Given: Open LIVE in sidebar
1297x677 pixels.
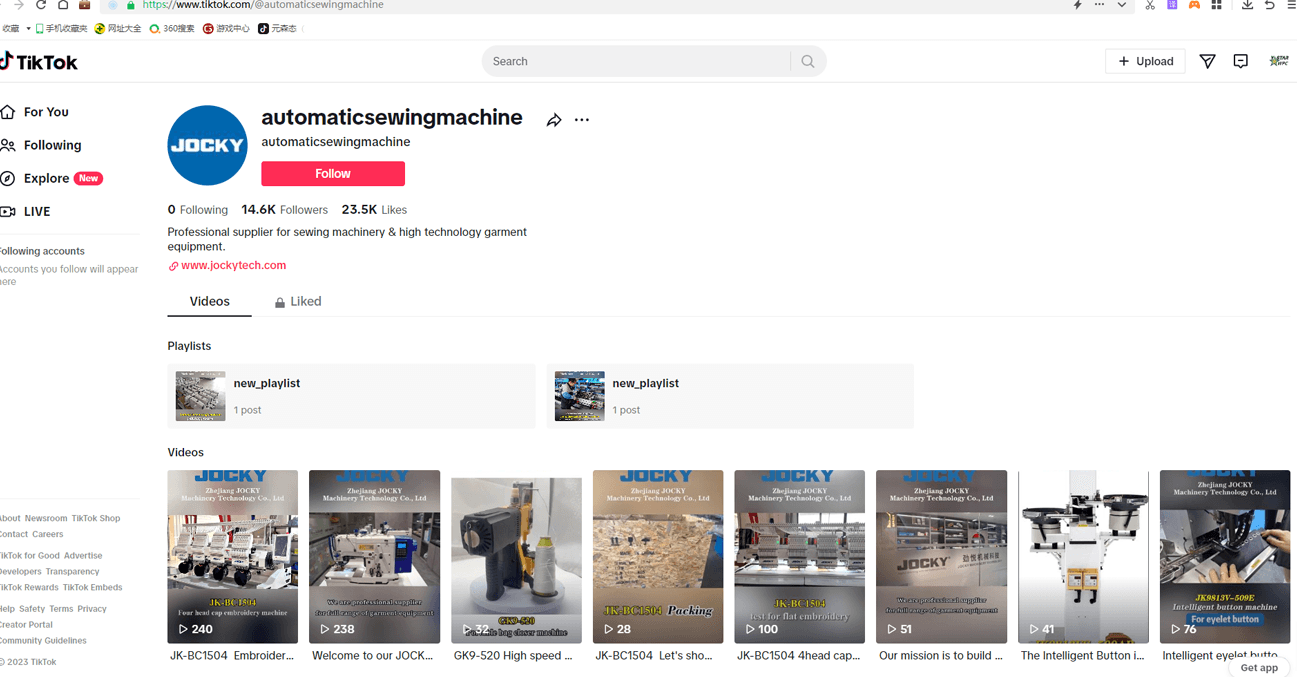Looking at the screenshot, I should [26, 212].
